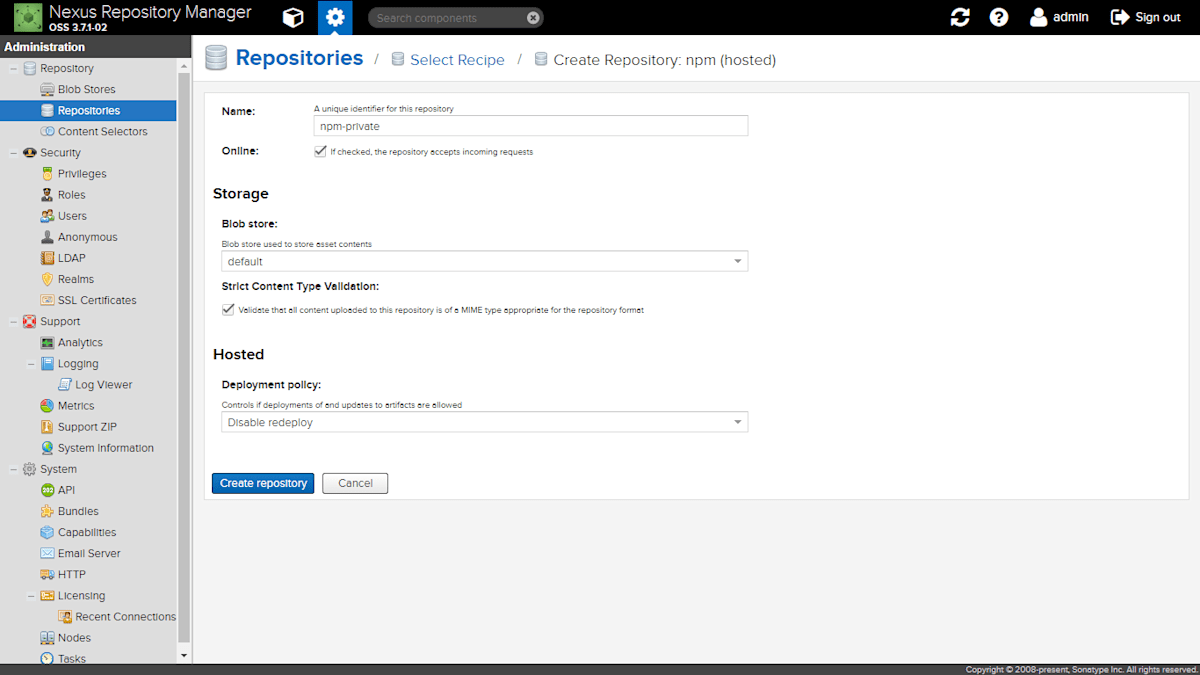1200x675 pixels.
Task: Click the Cancel button
Action: click(355, 483)
